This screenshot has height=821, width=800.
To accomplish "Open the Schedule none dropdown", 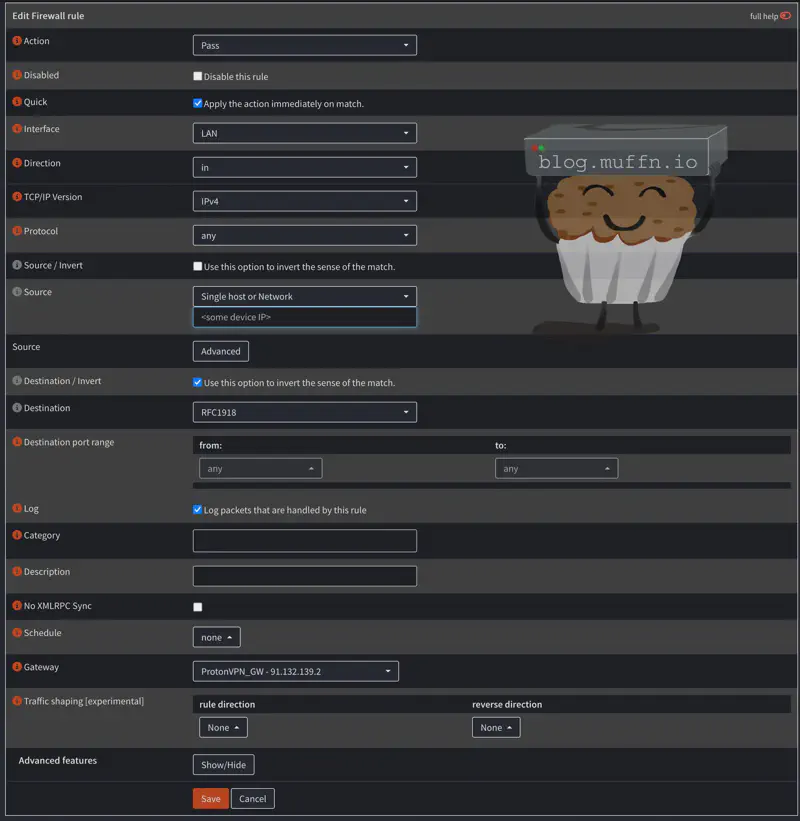I will (x=216, y=637).
